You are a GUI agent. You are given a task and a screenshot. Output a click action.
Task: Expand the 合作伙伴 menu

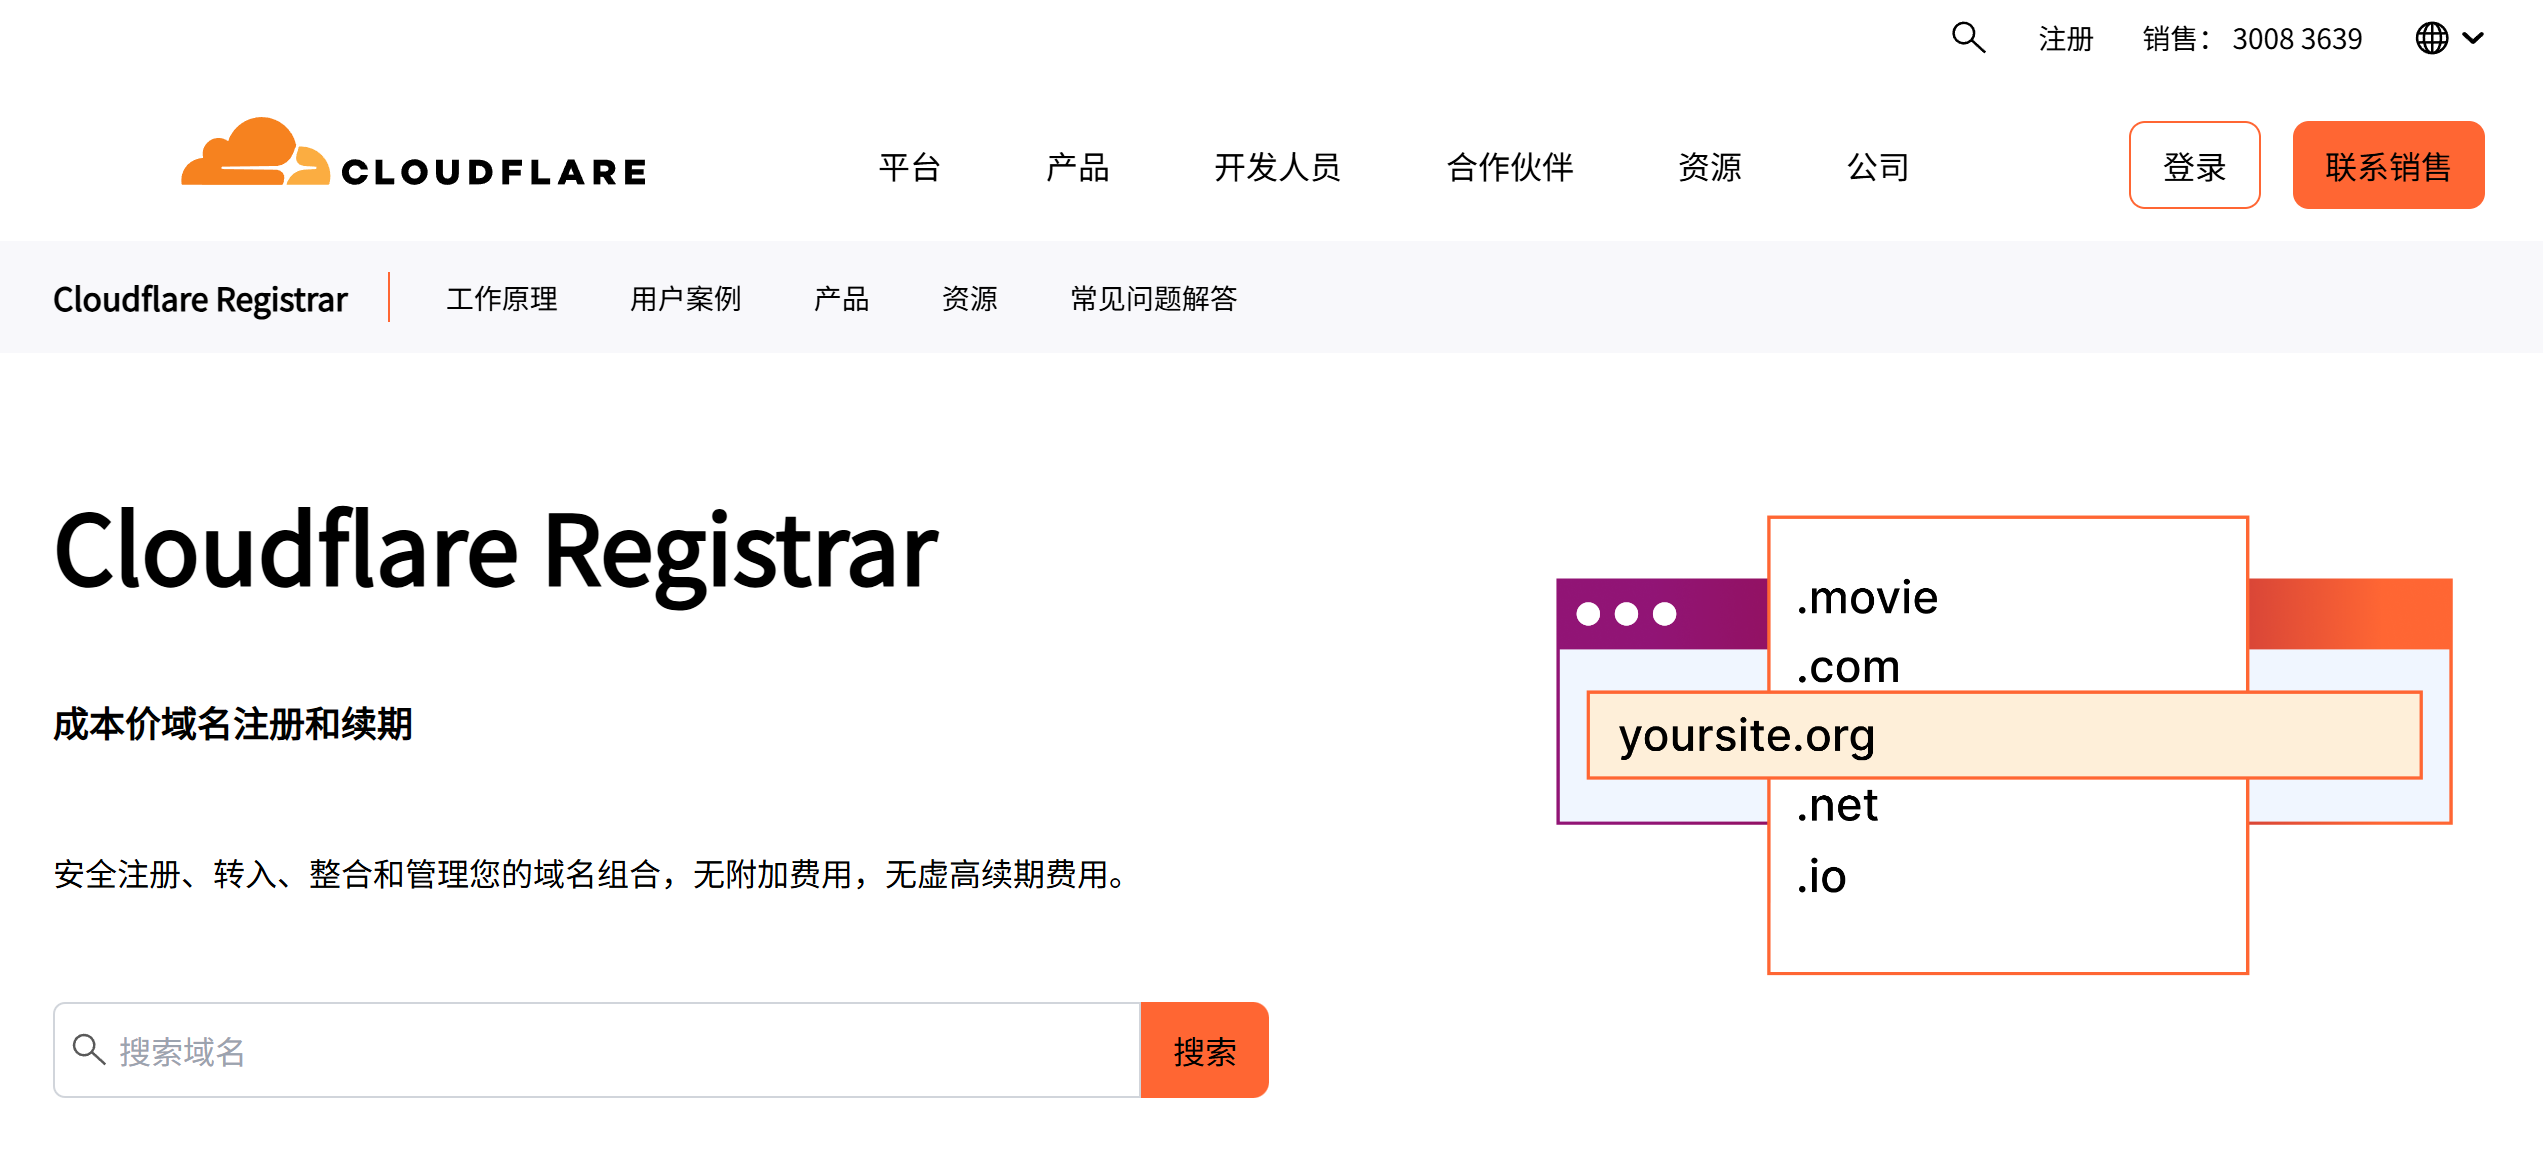pos(1509,167)
